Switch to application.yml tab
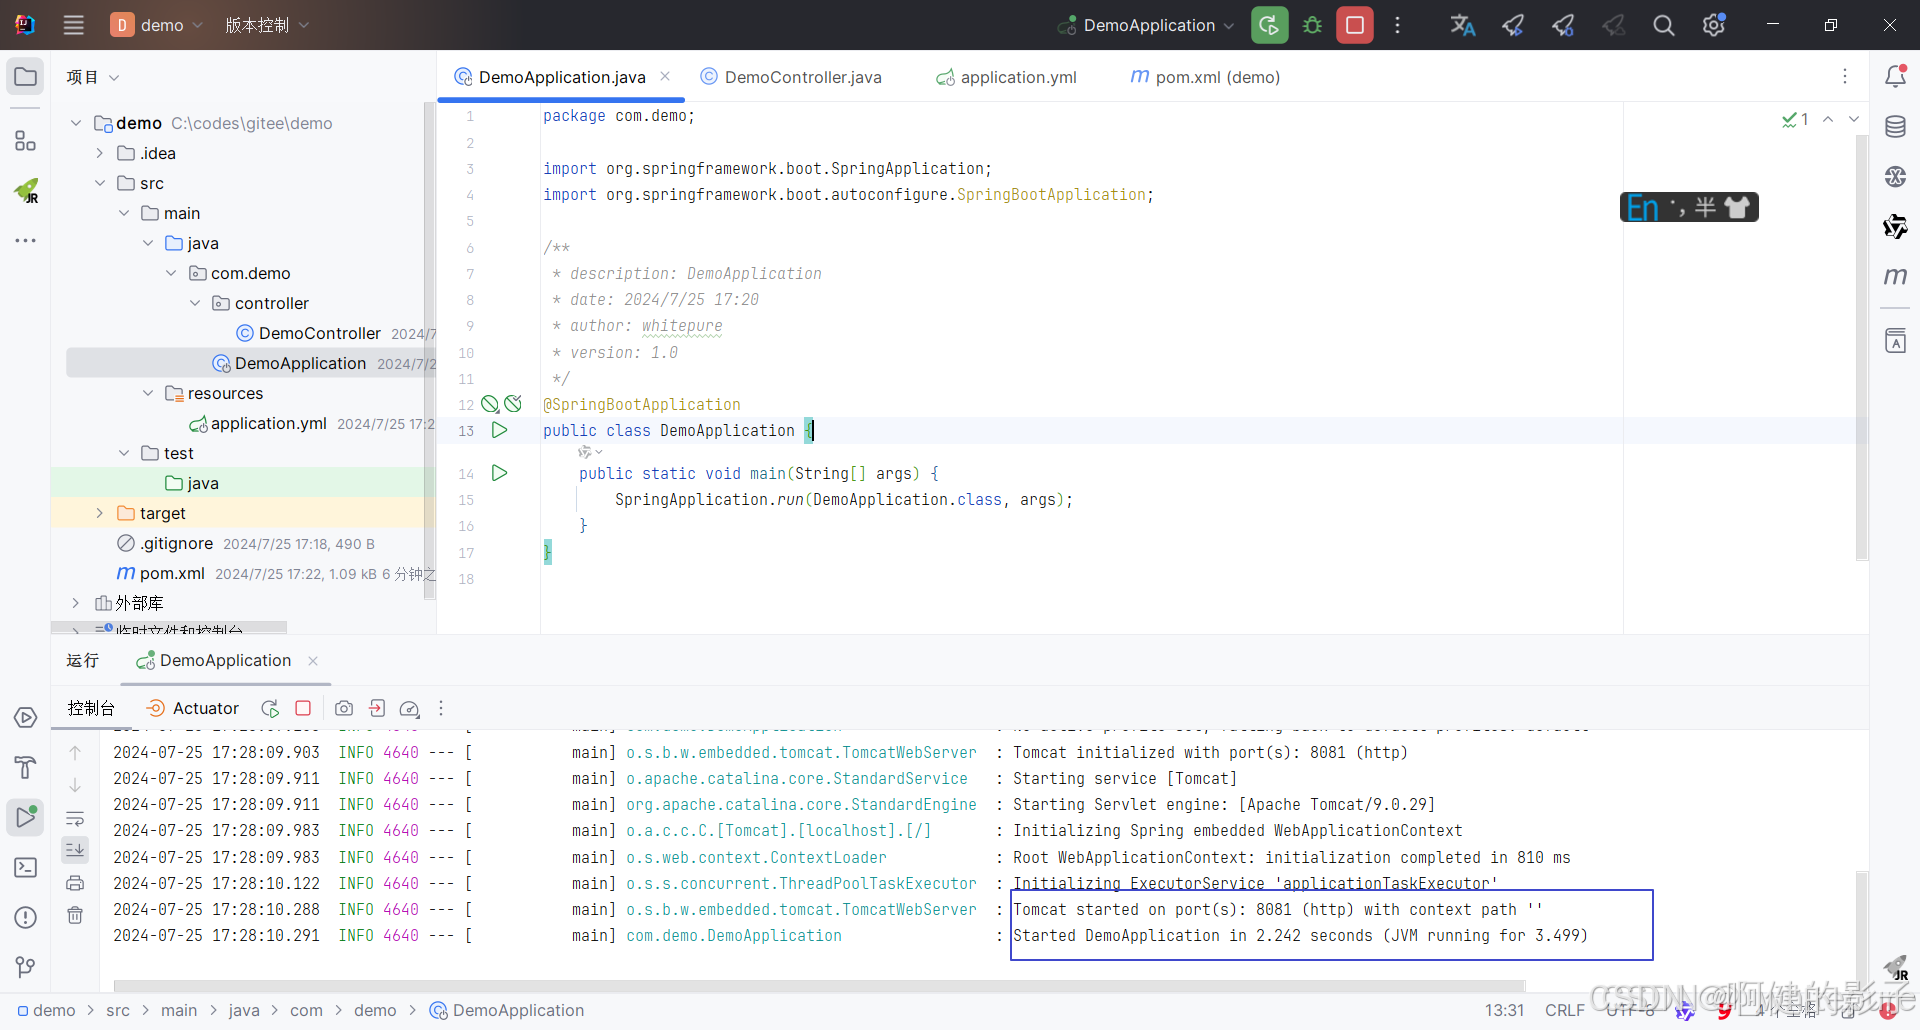Viewport: 1920px width, 1030px height. click(x=1006, y=77)
